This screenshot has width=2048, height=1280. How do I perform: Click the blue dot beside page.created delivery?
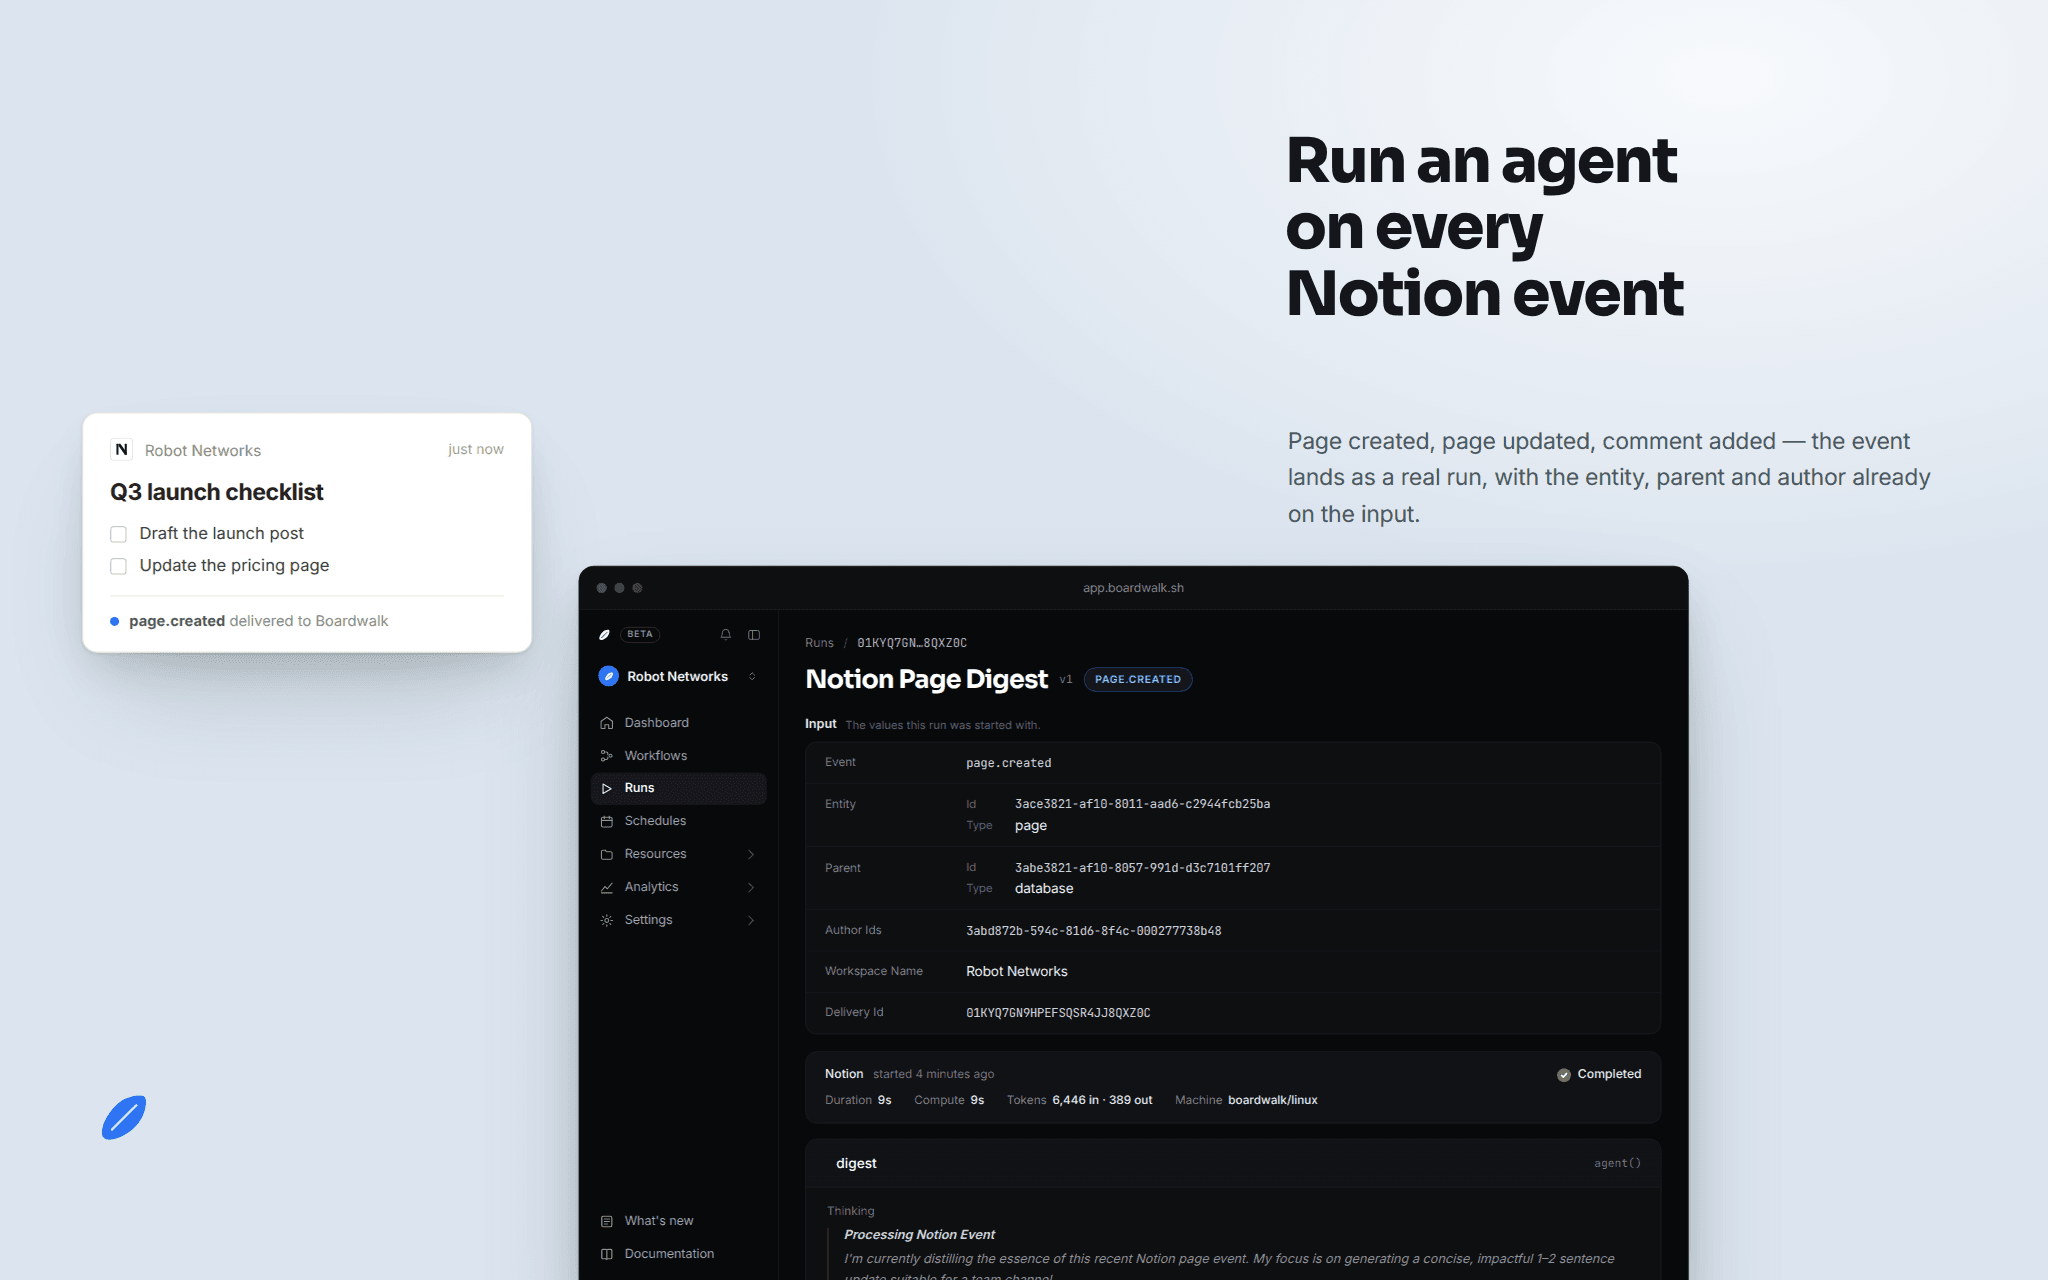(115, 622)
